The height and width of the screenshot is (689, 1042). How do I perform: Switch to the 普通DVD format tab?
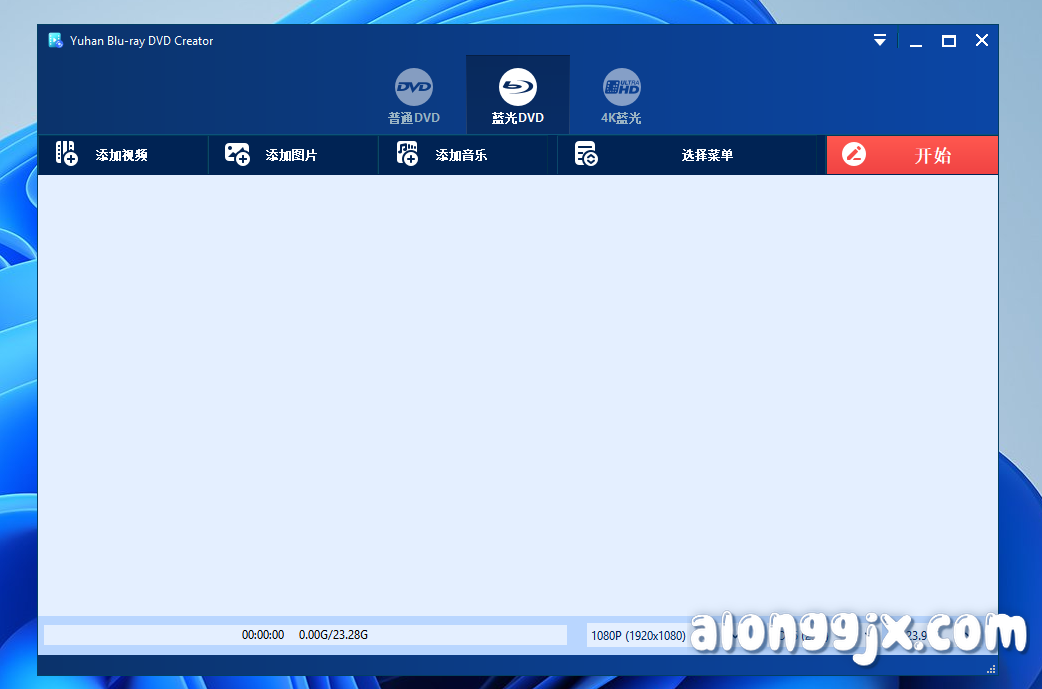pyautogui.click(x=413, y=95)
